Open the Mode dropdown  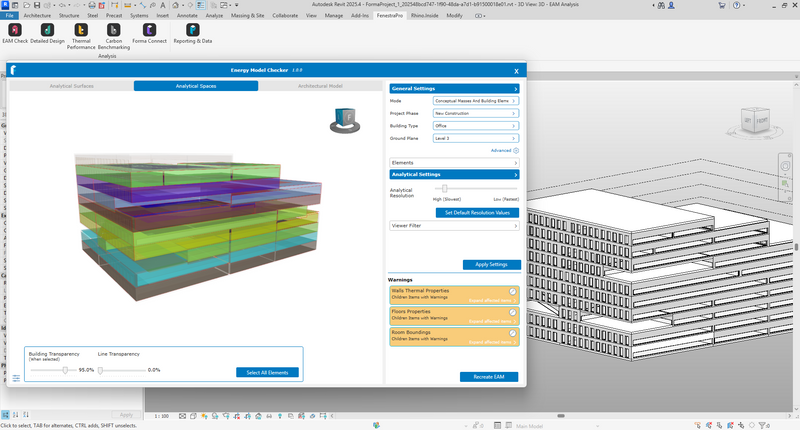476,101
